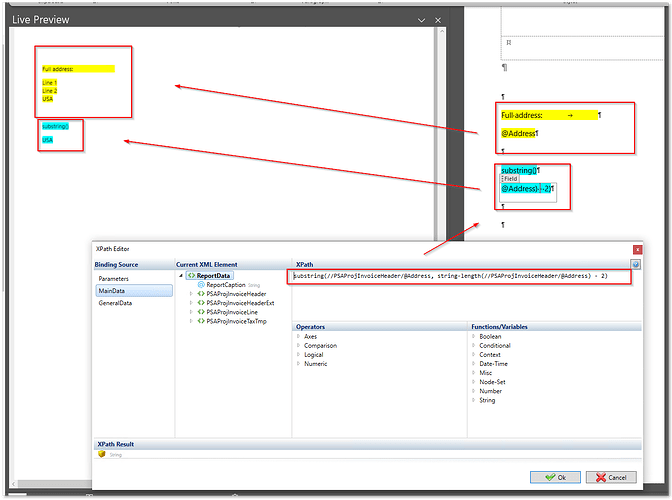Screen dimensions: 672x500
Task: Click PSAProjInvoiceHeader element icon
Action: click(x=201, y=294)
